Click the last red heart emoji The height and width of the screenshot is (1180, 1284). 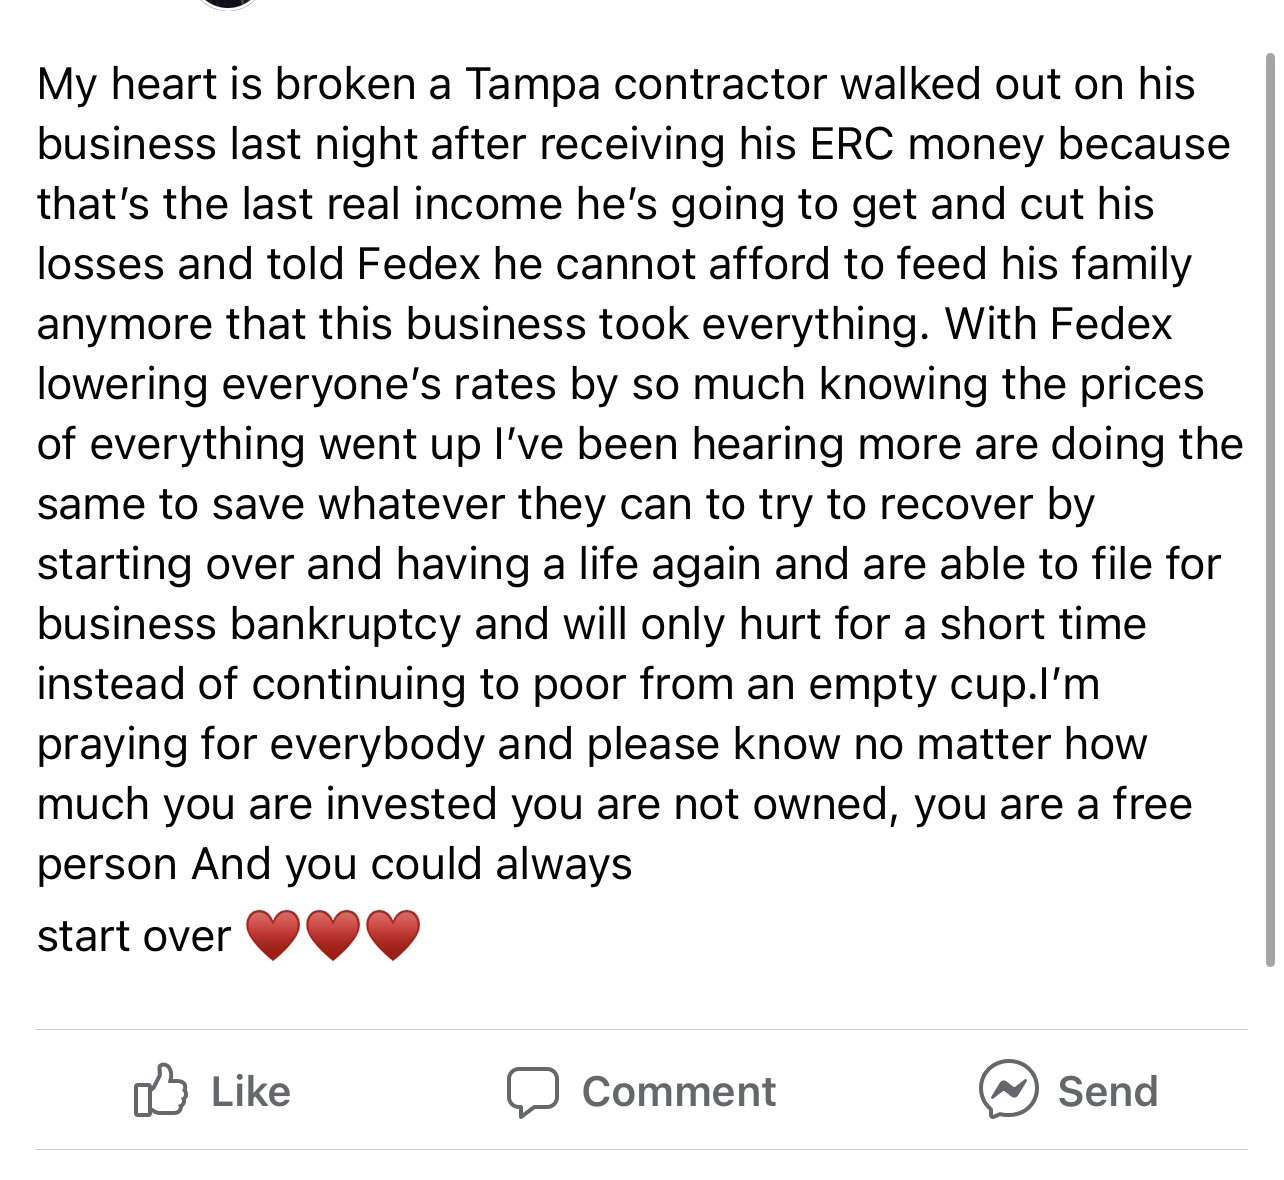[393, 935]
